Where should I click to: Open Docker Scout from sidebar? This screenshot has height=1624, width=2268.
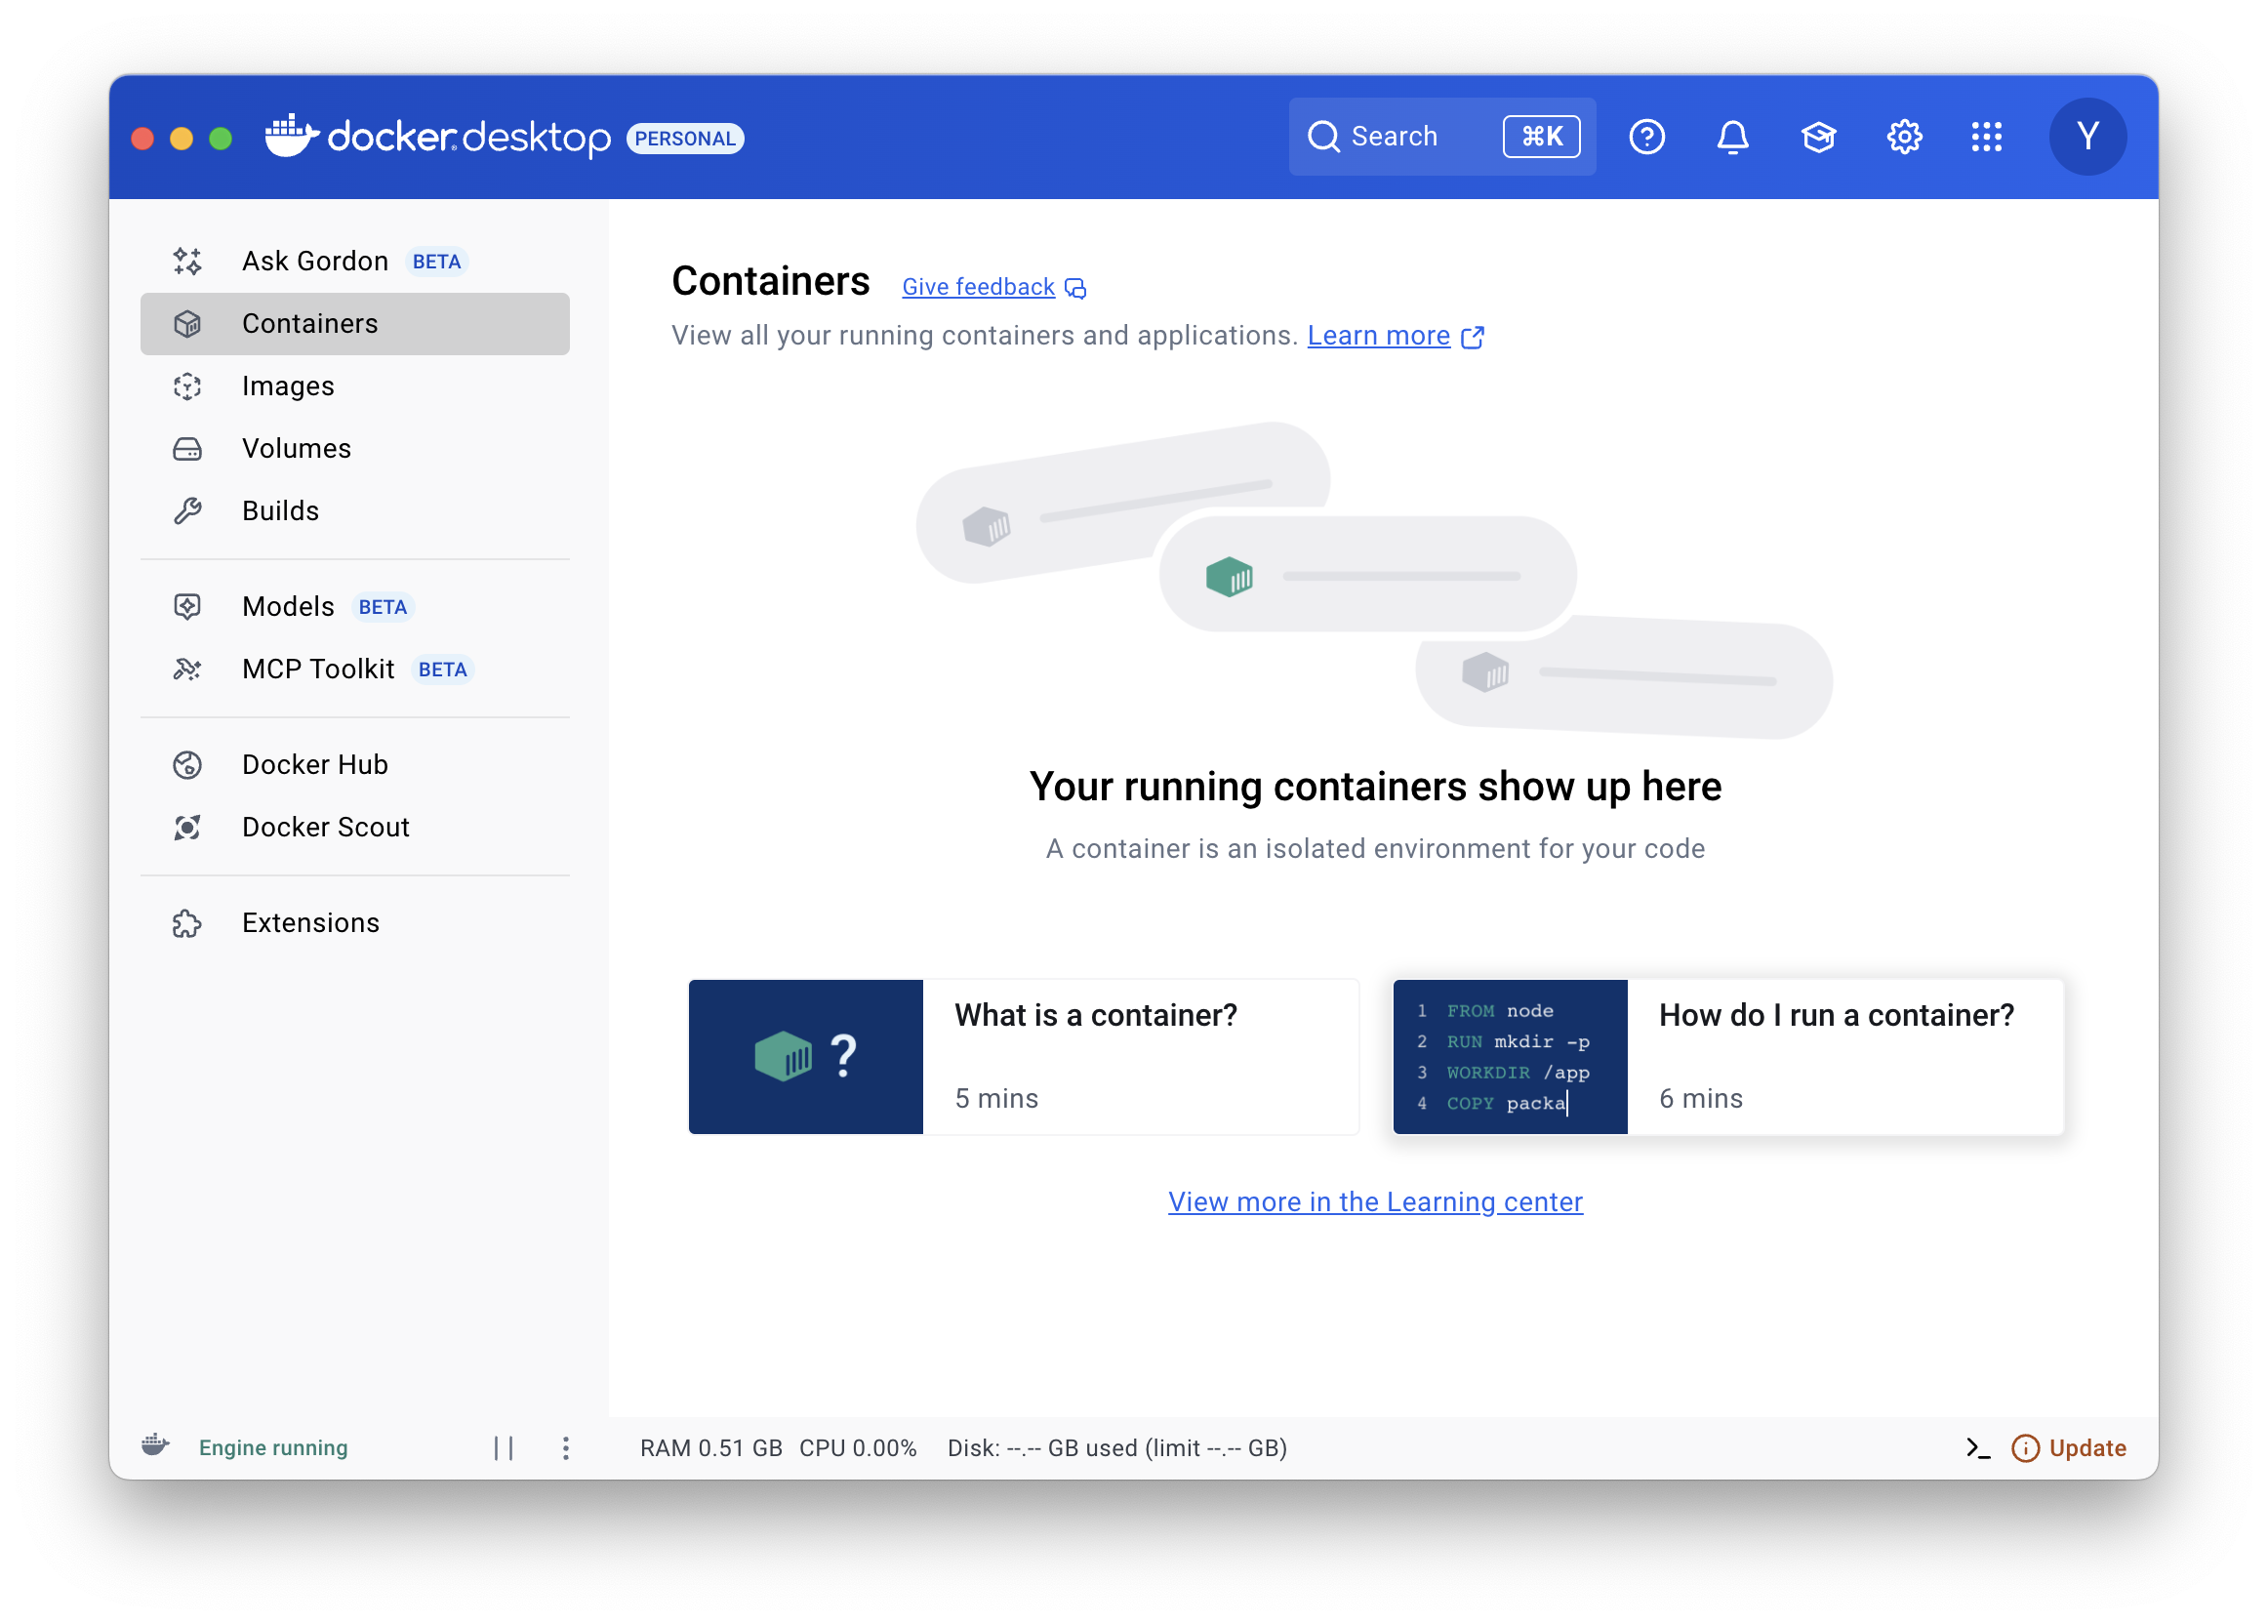(325, 827)
